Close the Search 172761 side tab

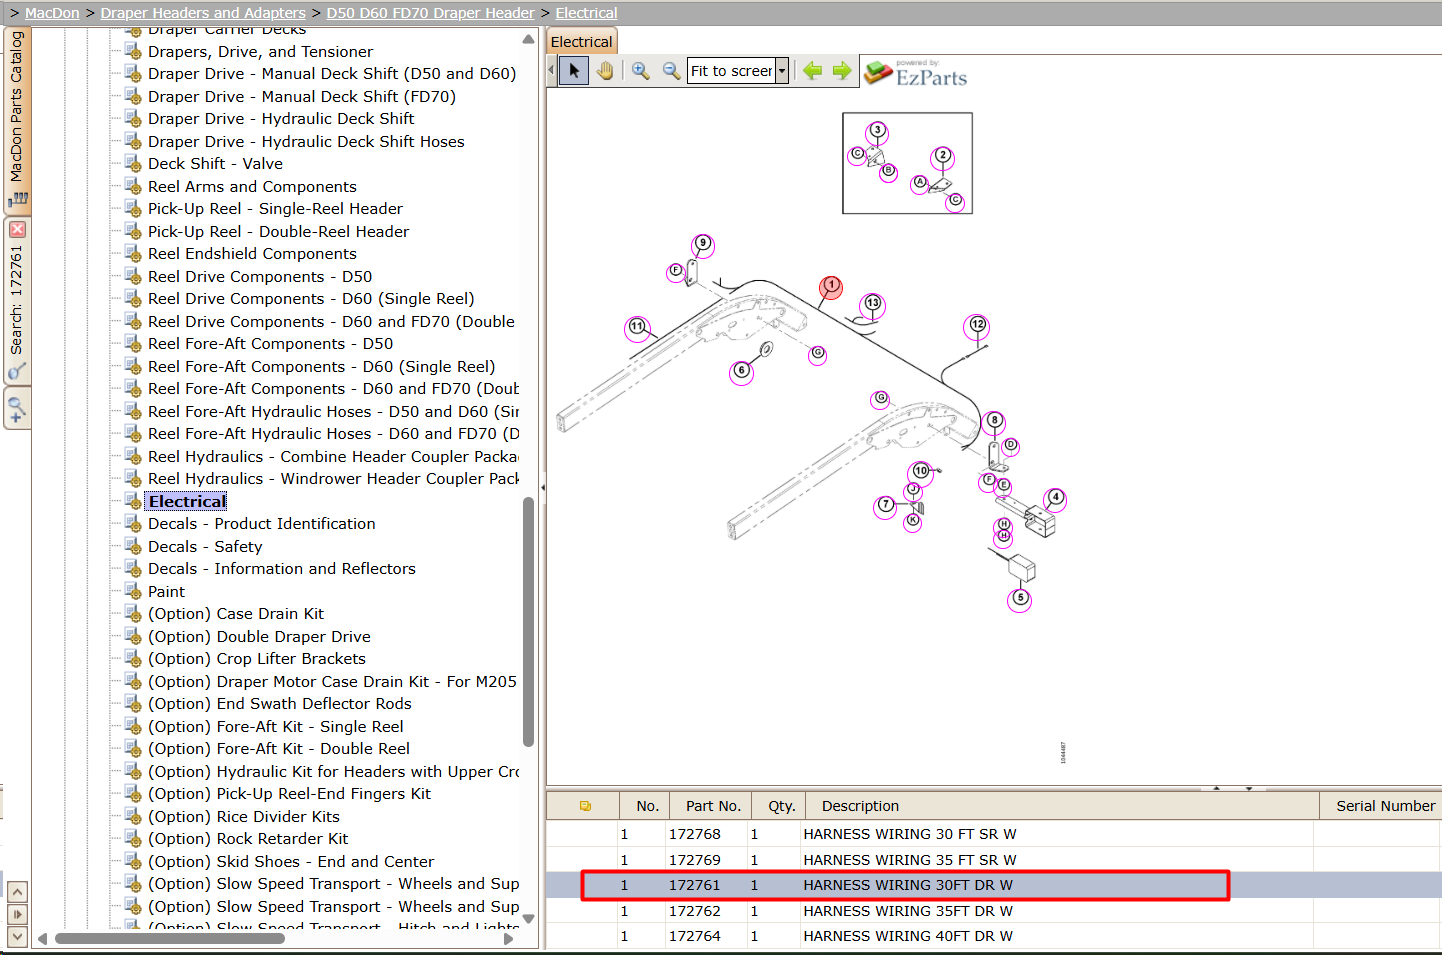point(17,229)
